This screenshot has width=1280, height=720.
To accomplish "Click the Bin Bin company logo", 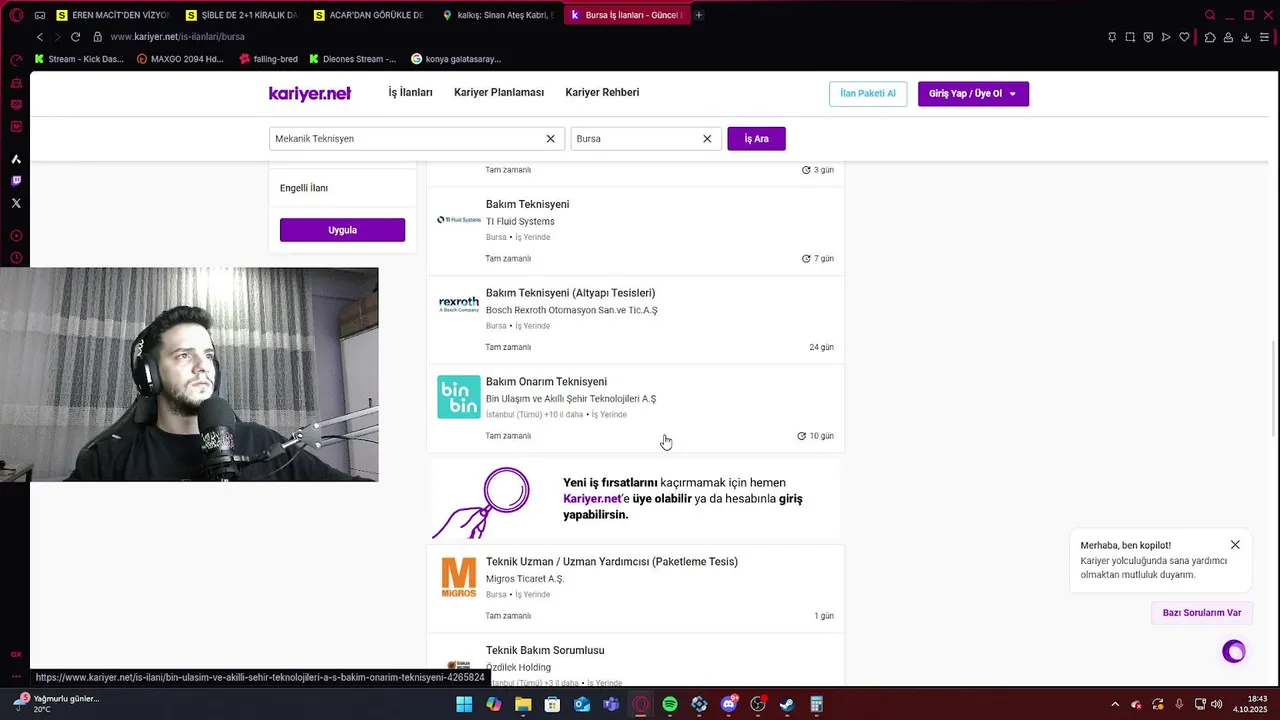I will [459, 397].
